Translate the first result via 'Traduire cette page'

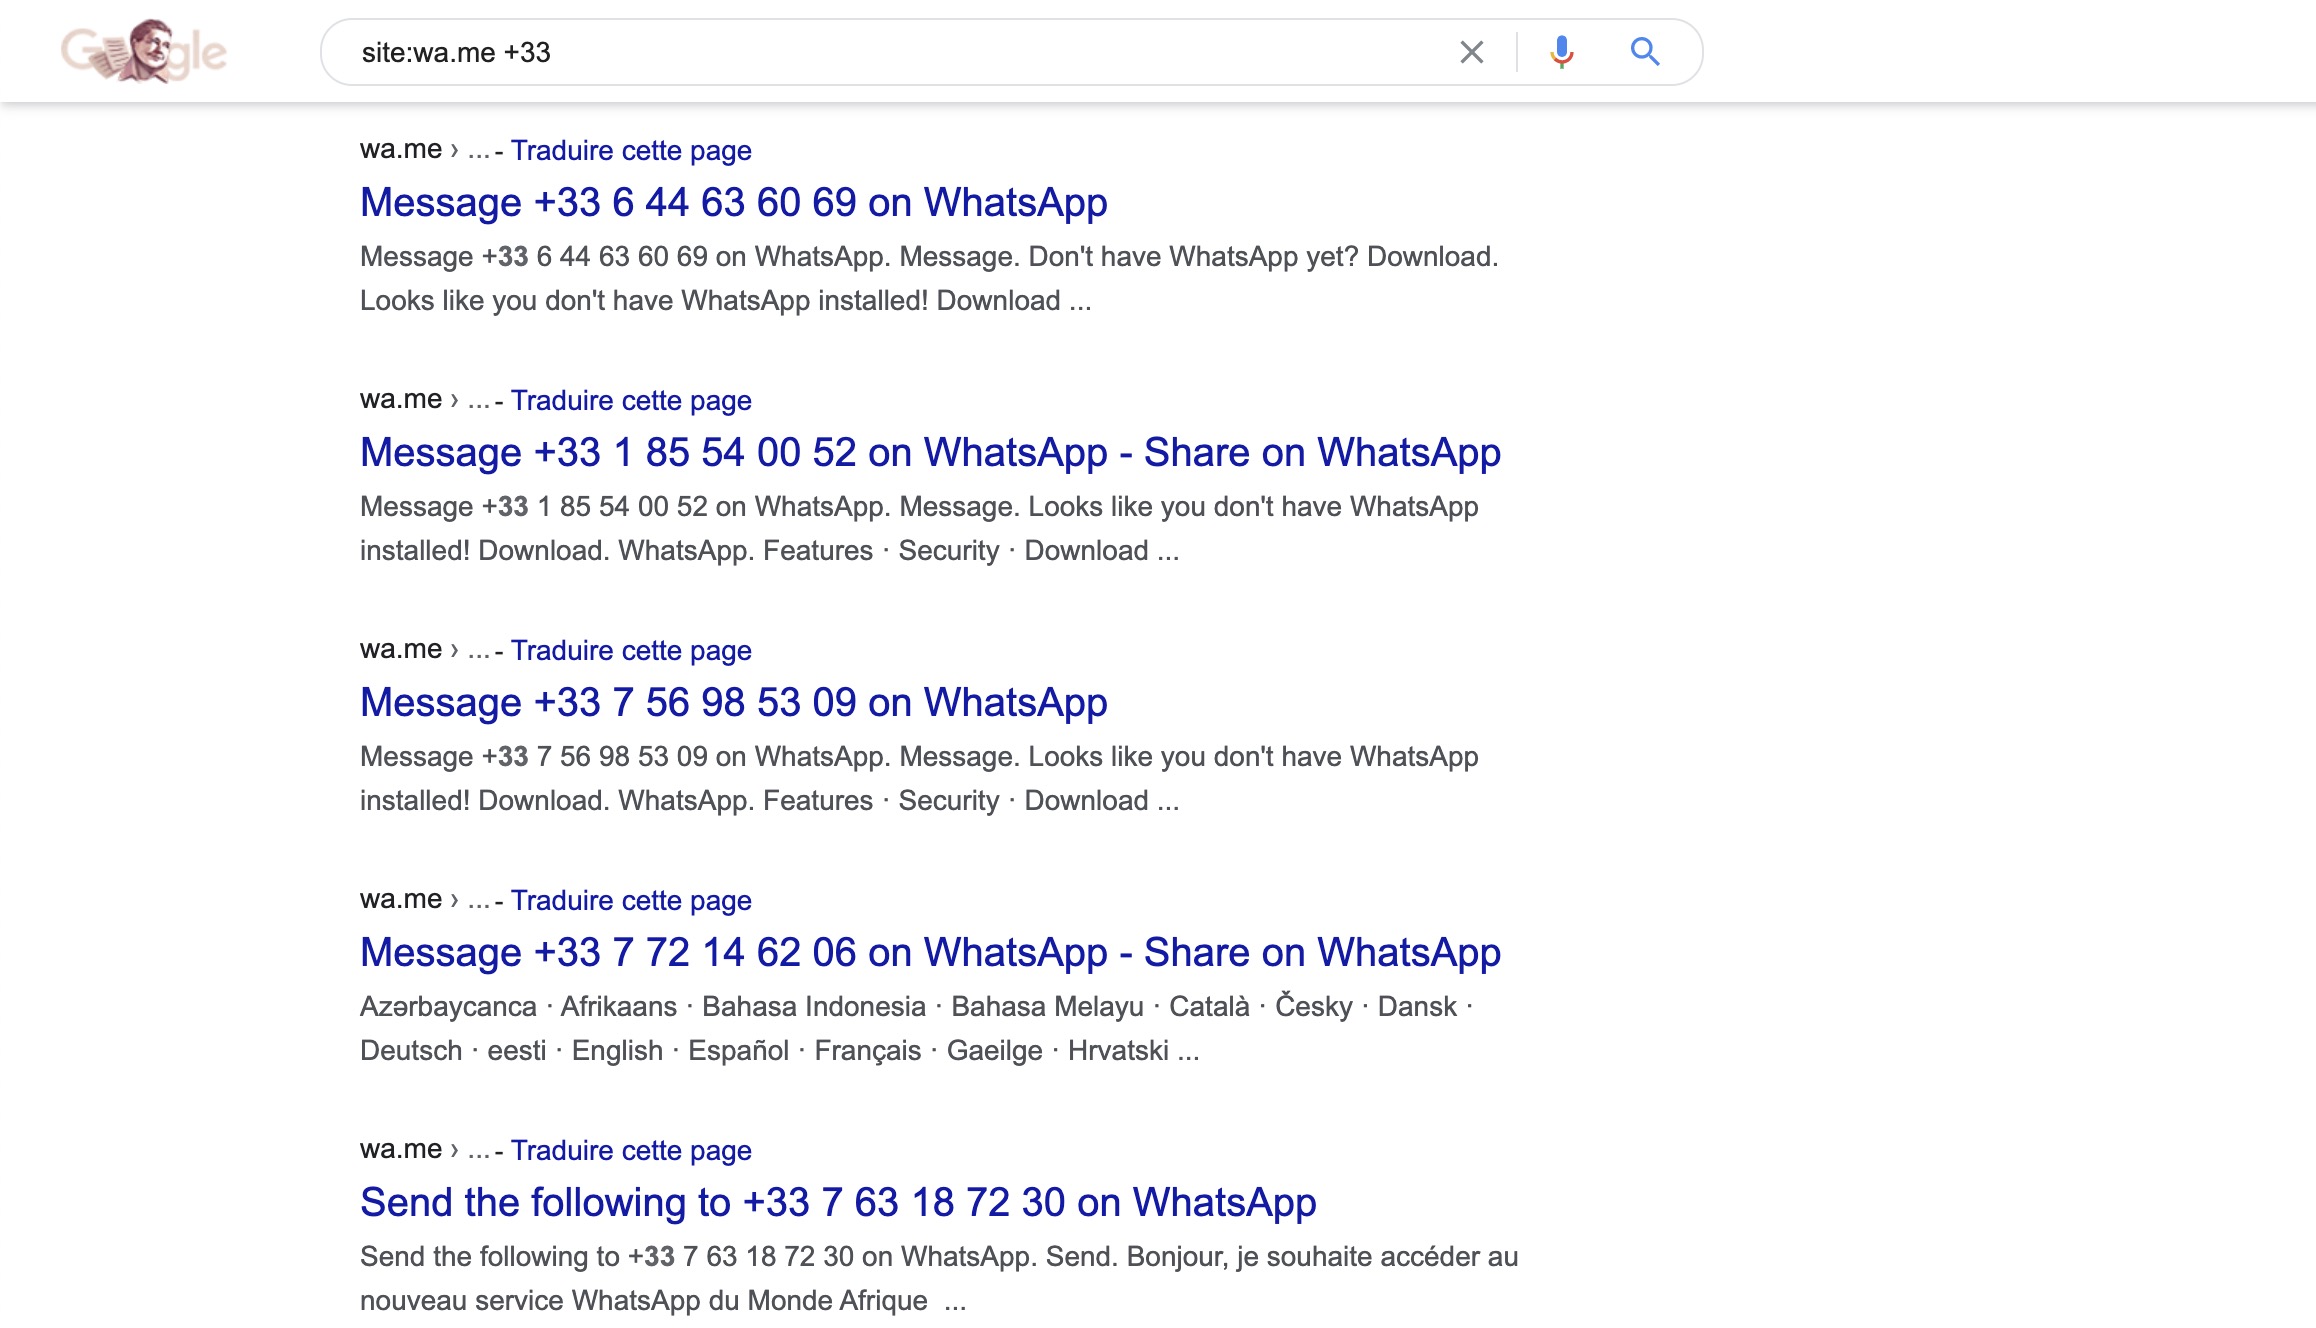631,150
